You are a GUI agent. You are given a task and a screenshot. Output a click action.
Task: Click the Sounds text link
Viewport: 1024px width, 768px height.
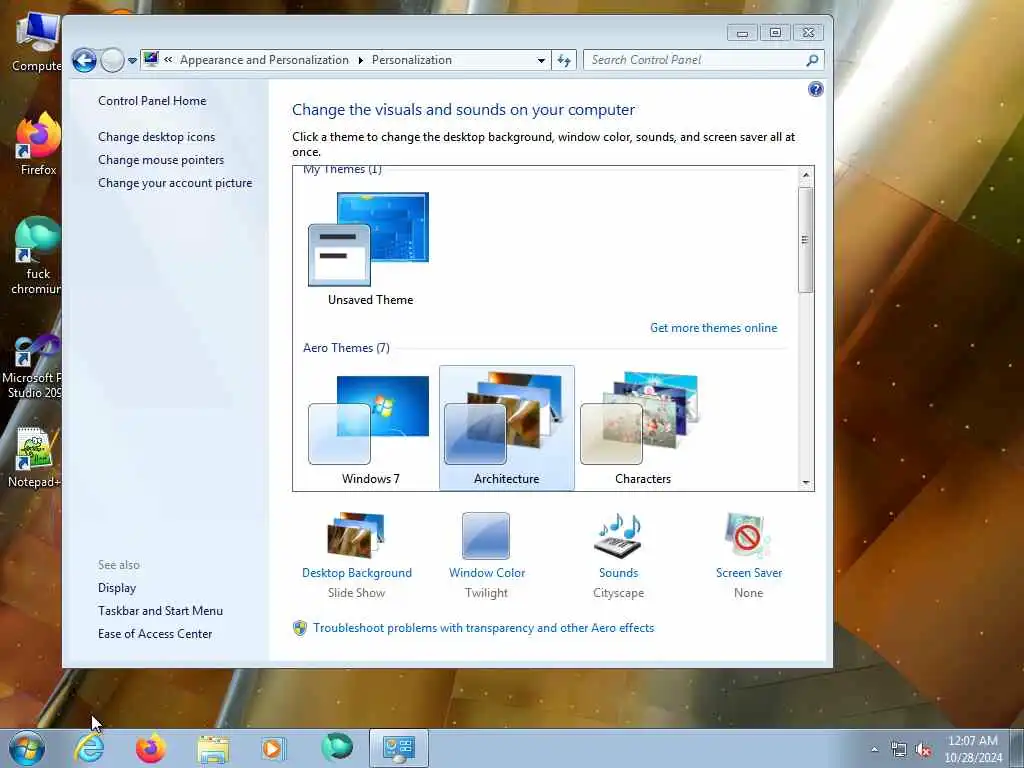click(618, 573)
